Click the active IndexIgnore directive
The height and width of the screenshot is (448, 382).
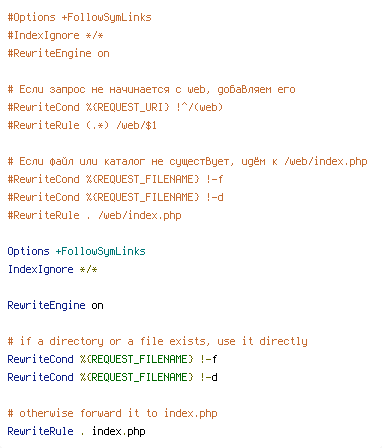pos(40,269)
